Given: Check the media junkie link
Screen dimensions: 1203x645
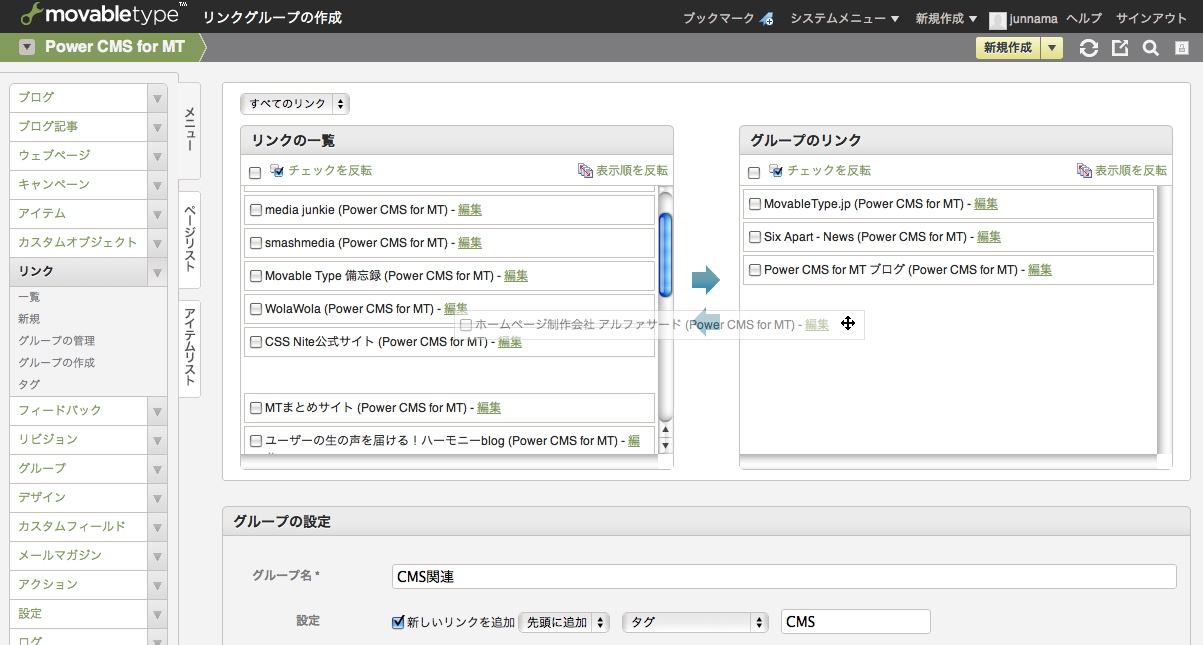Looking at the screenshot, I should point(256,210).
